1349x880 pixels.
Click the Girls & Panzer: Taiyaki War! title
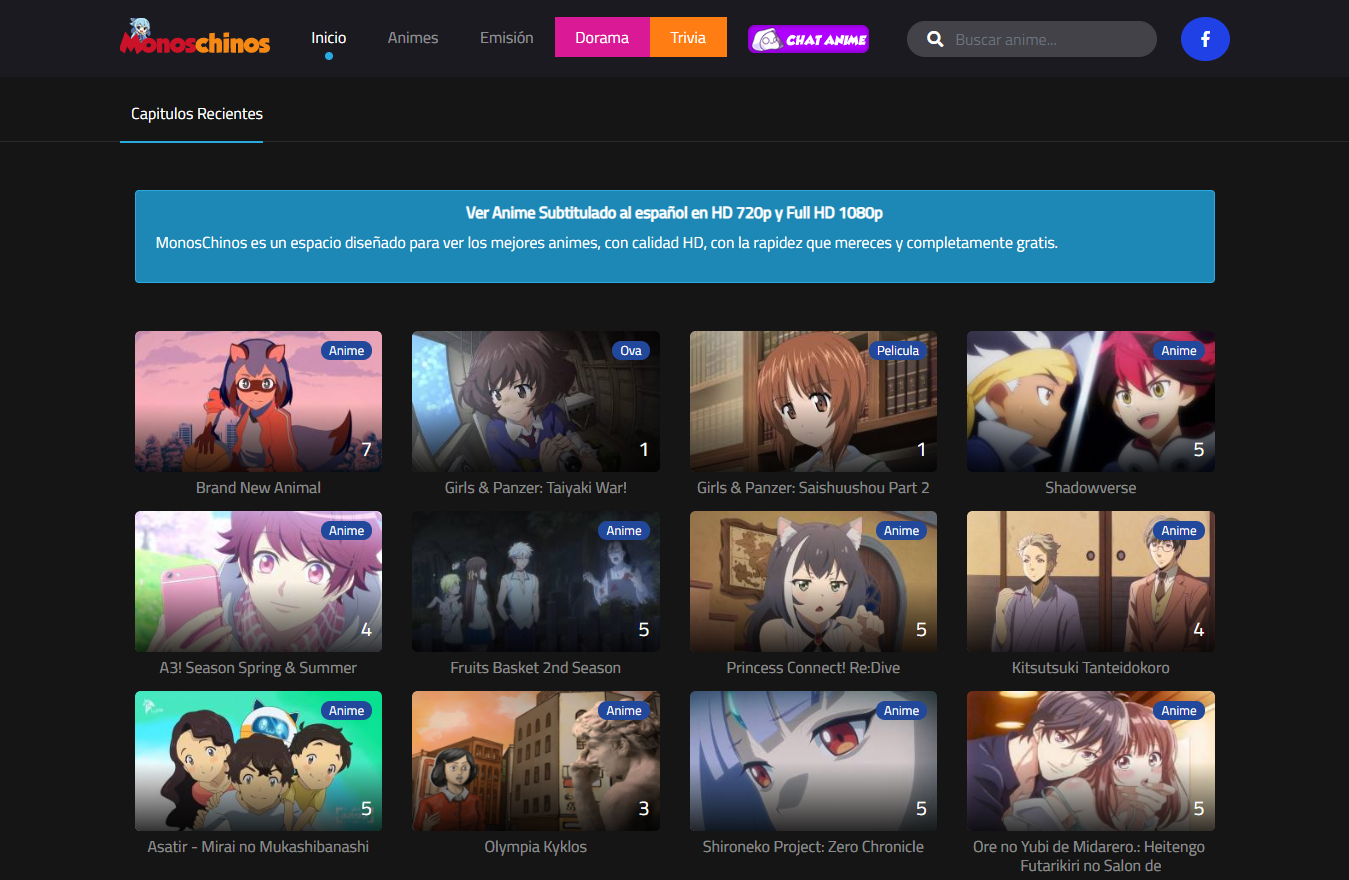tap(536, 488)
